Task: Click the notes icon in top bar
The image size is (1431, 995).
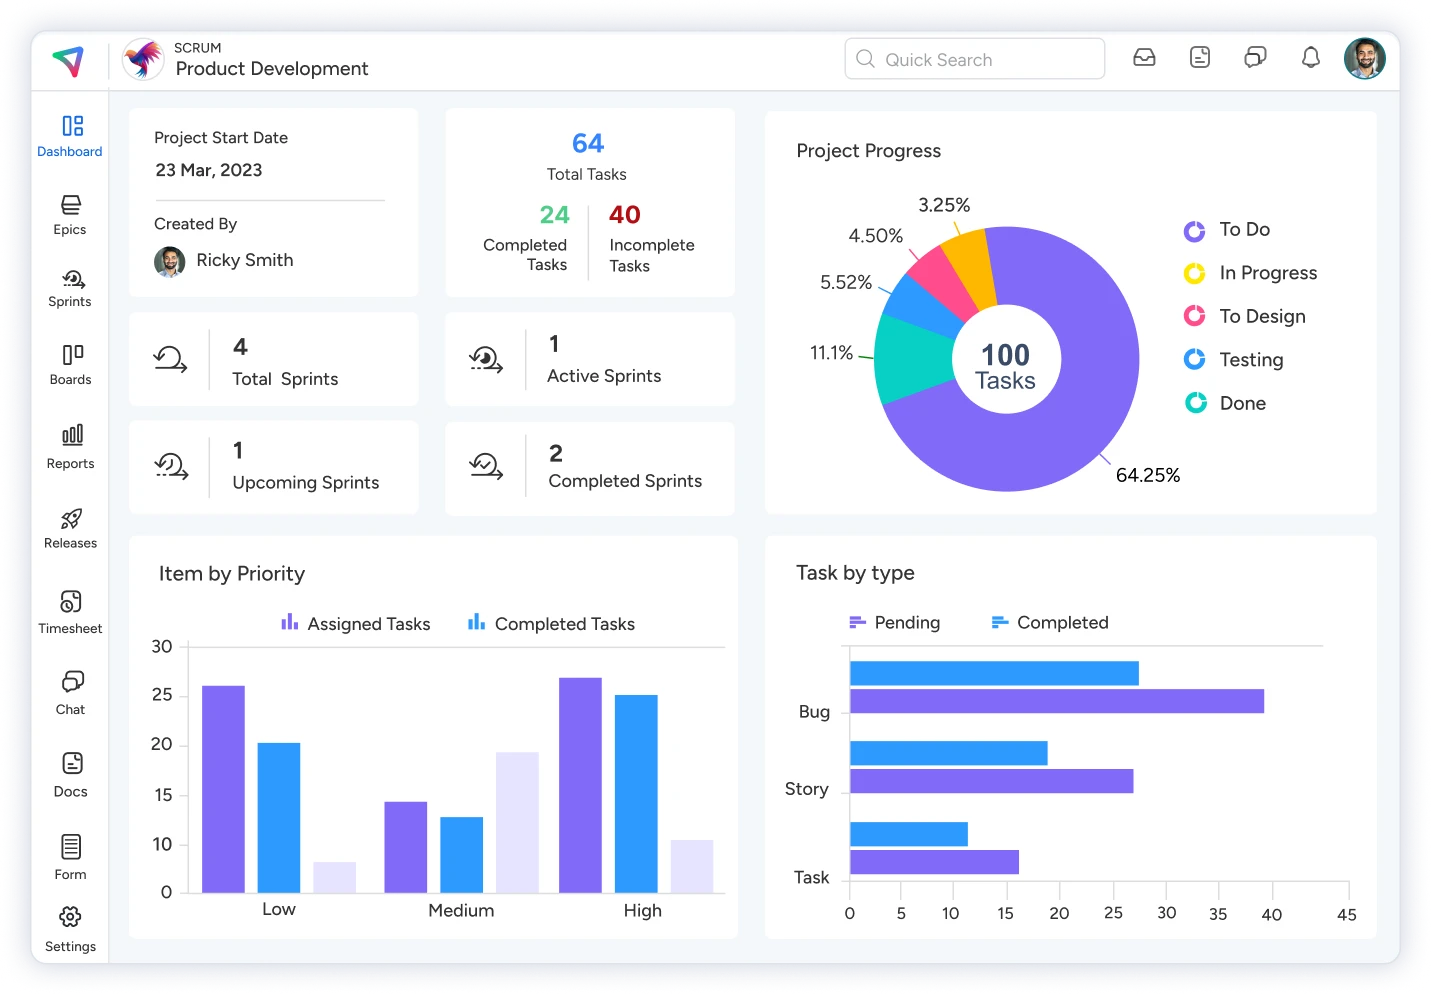Action: click(x=1200, y=58)
